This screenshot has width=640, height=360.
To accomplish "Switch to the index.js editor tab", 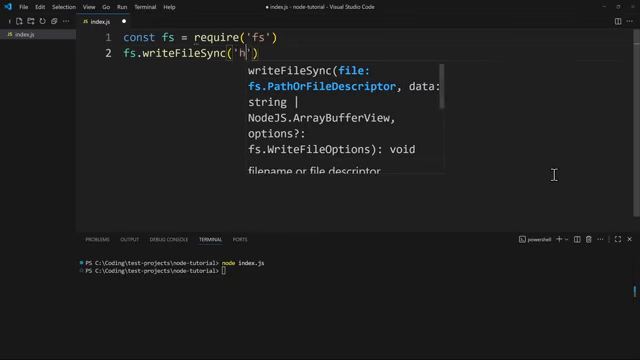I will (x=100, y=22).
